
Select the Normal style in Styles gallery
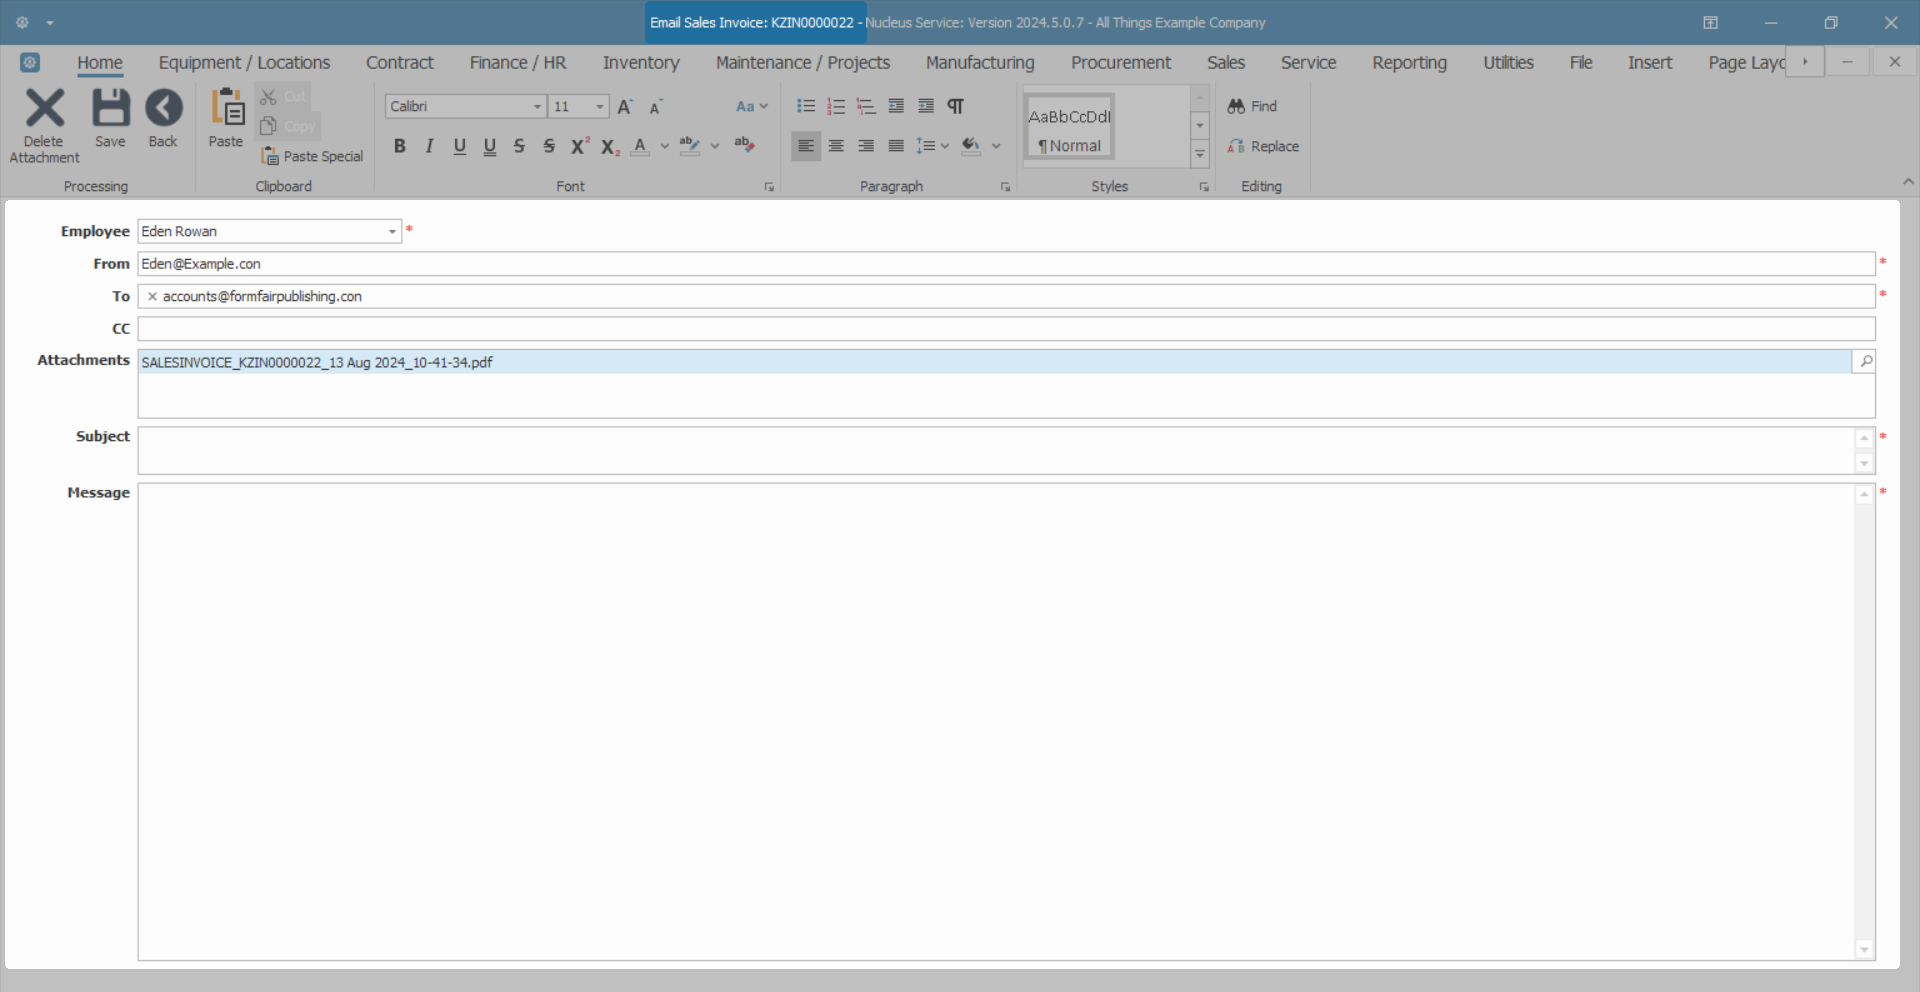click(1070, 127)
